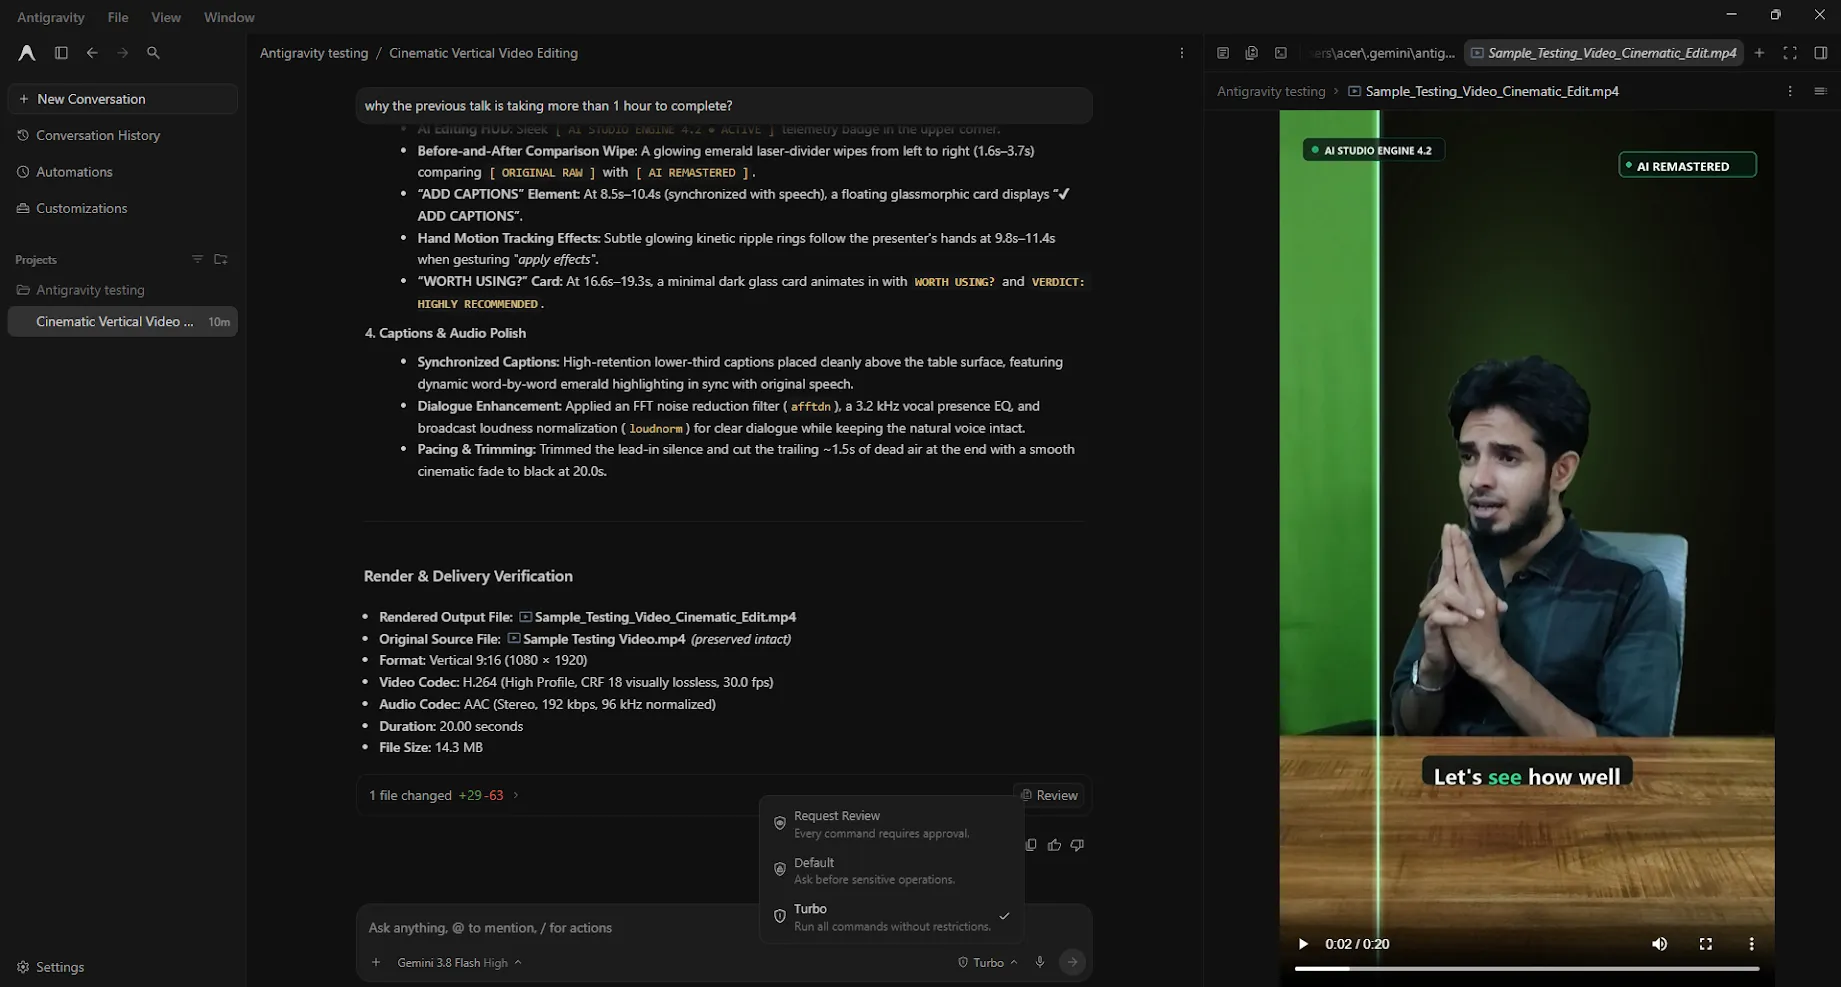Screen dimensions: 1841x987
Task: Enter video fullscreen mode
Action: coord(1706,944)
